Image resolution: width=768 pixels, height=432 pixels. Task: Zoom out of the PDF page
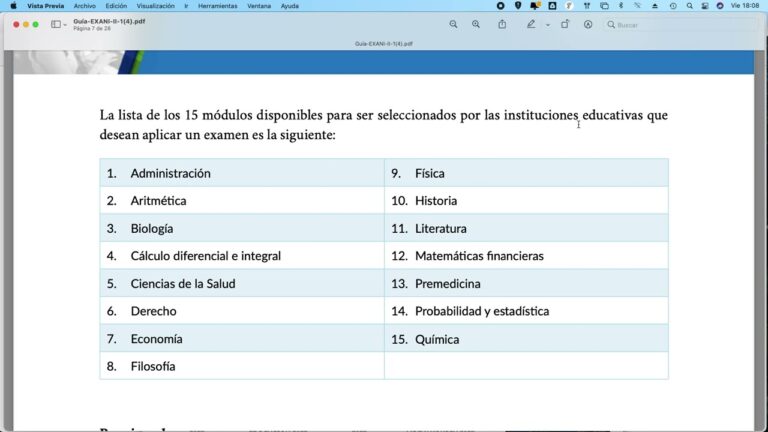453,24
